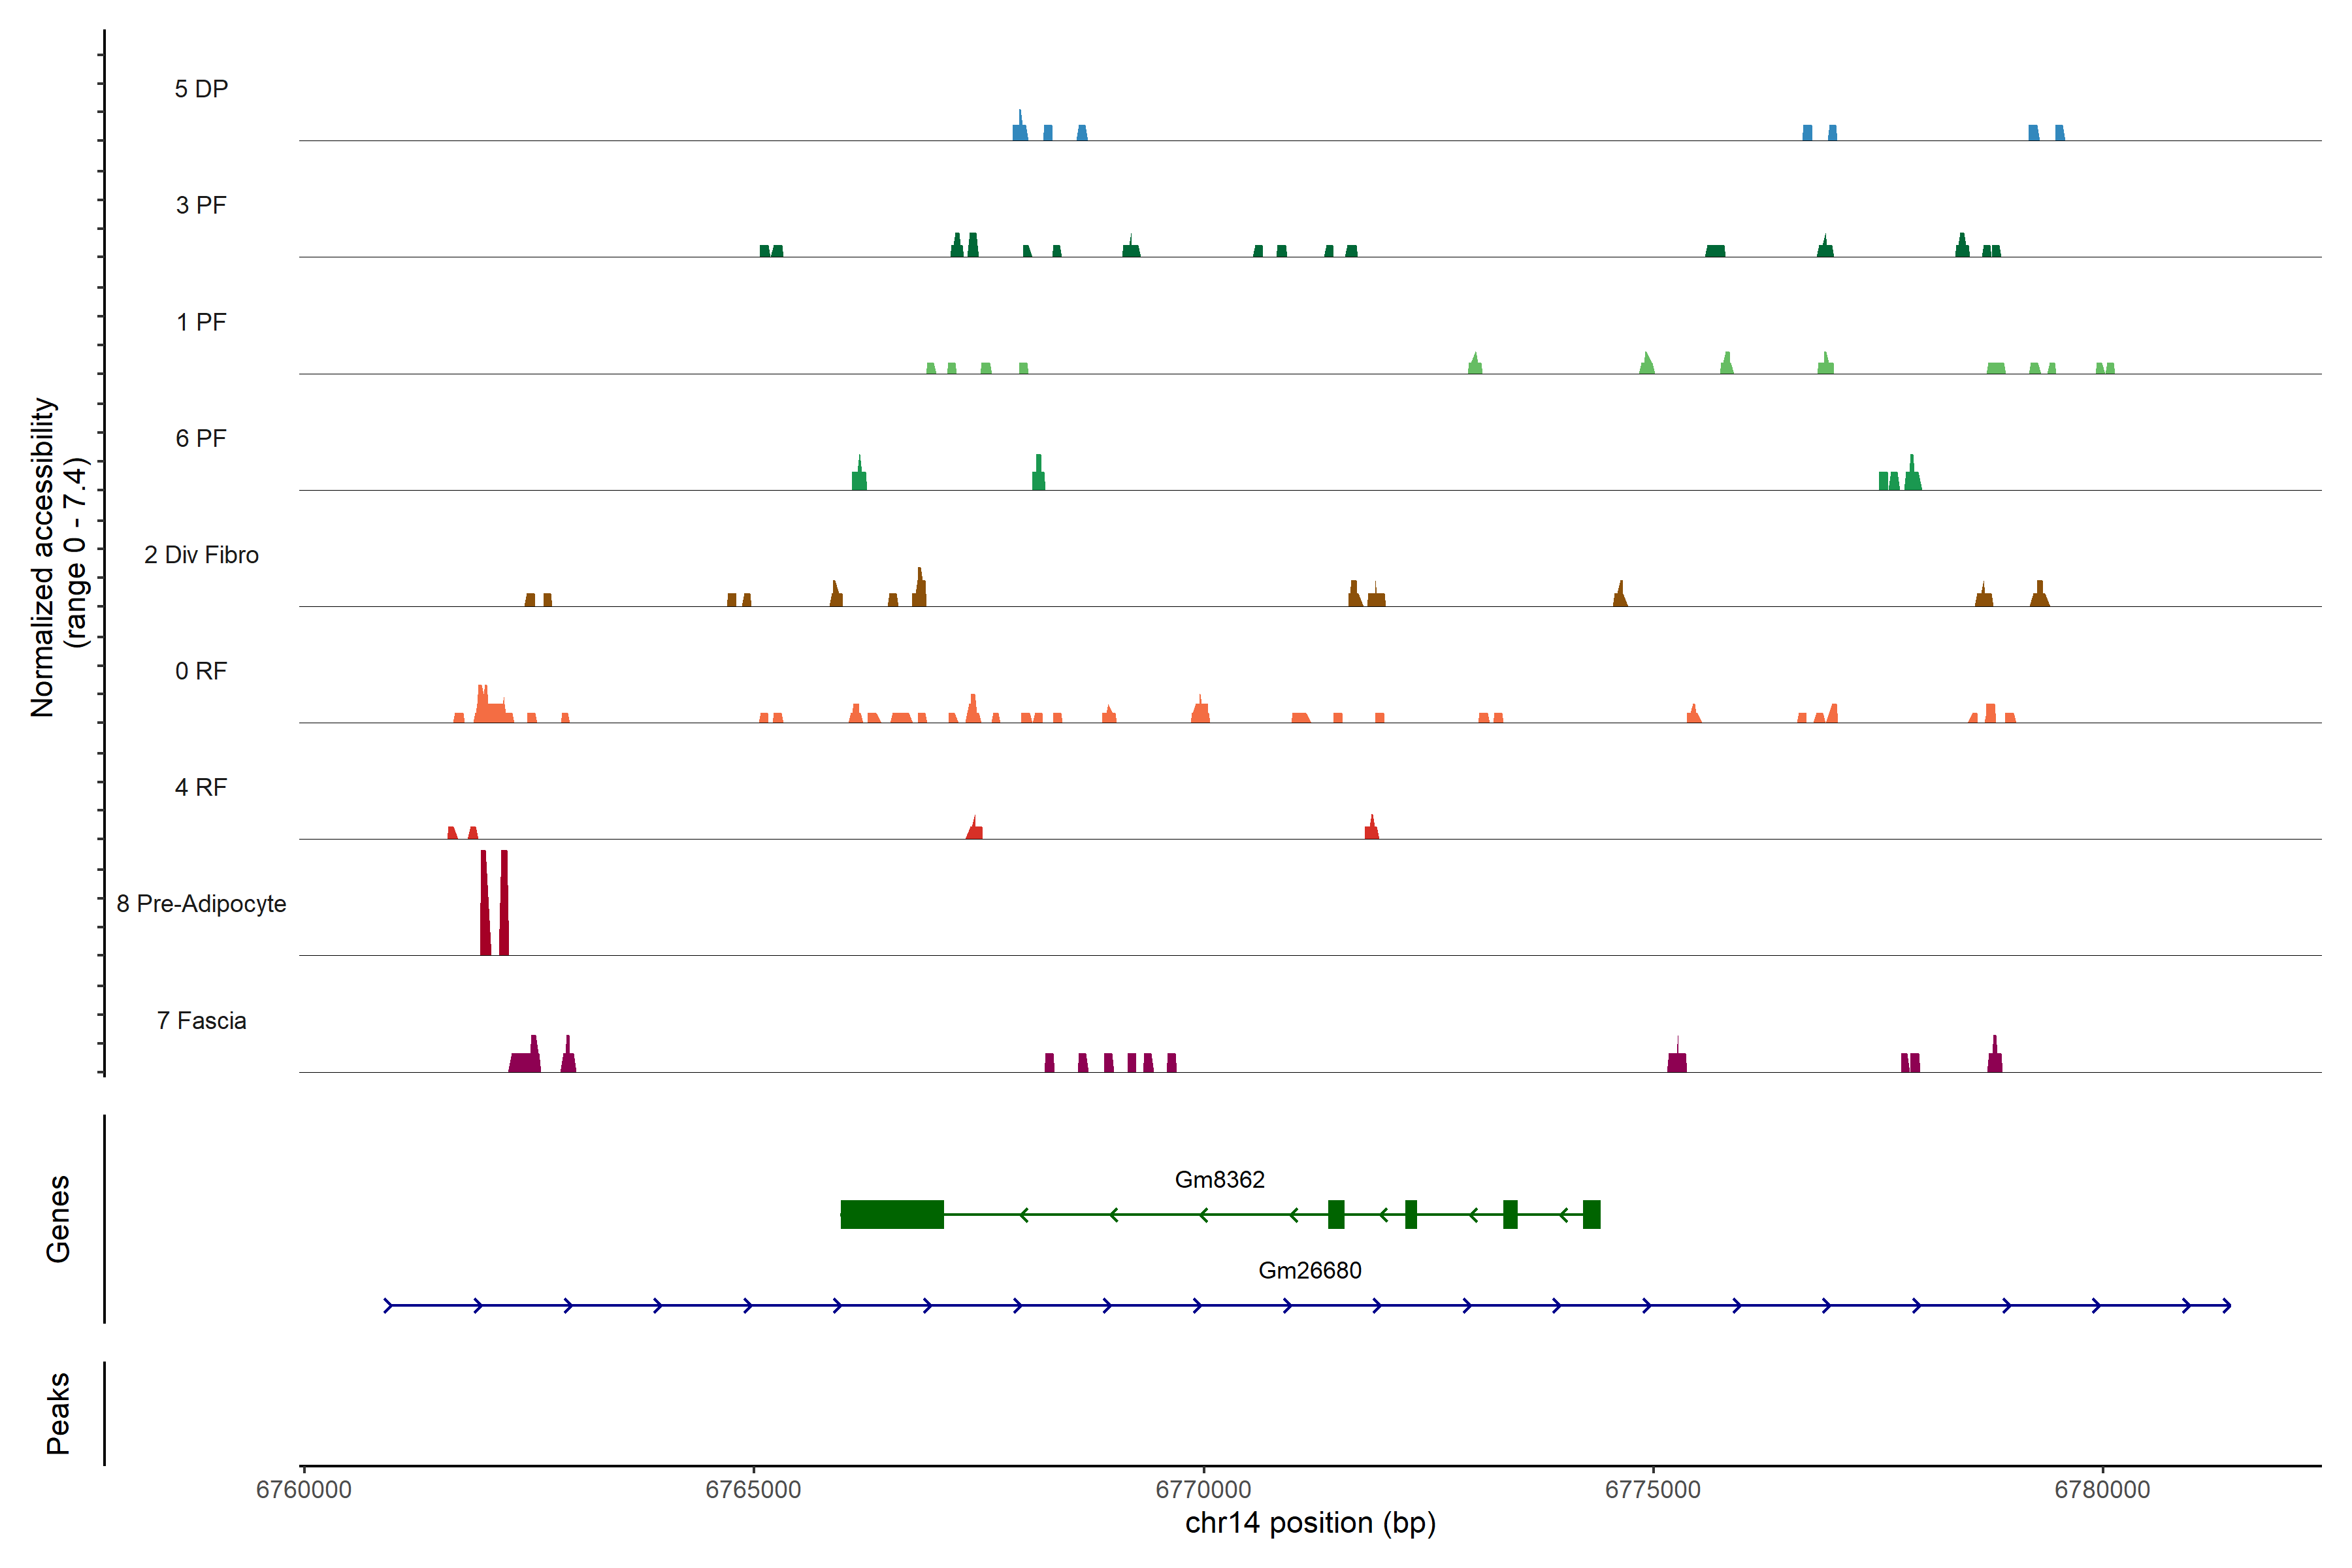Click the 6765000 x-axis tick label
The image size is (2352, 1568).
(753, 1490)
